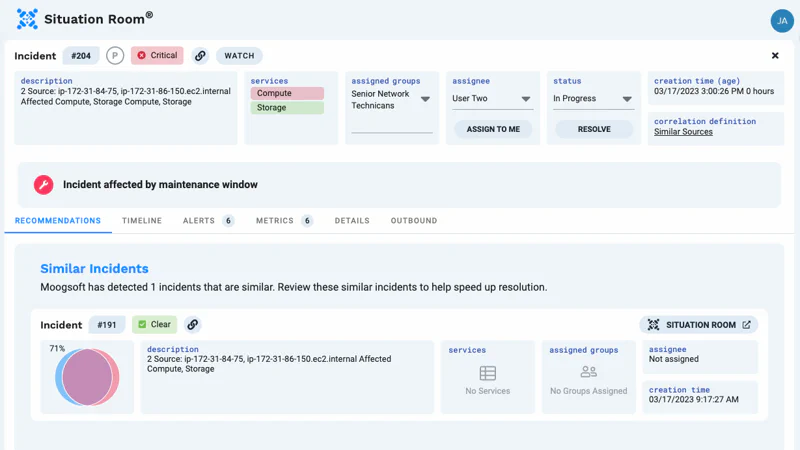
Task: Click the P priority circle icon
Action: pyautogui.click(x=115, y=56)
